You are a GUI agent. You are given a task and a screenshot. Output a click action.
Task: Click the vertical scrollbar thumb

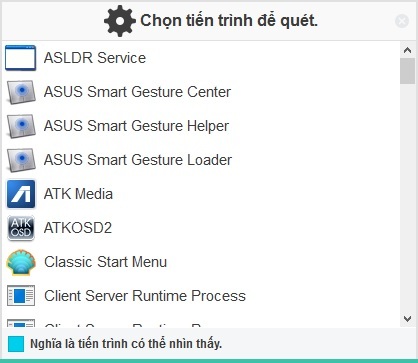tap(407, 71)
